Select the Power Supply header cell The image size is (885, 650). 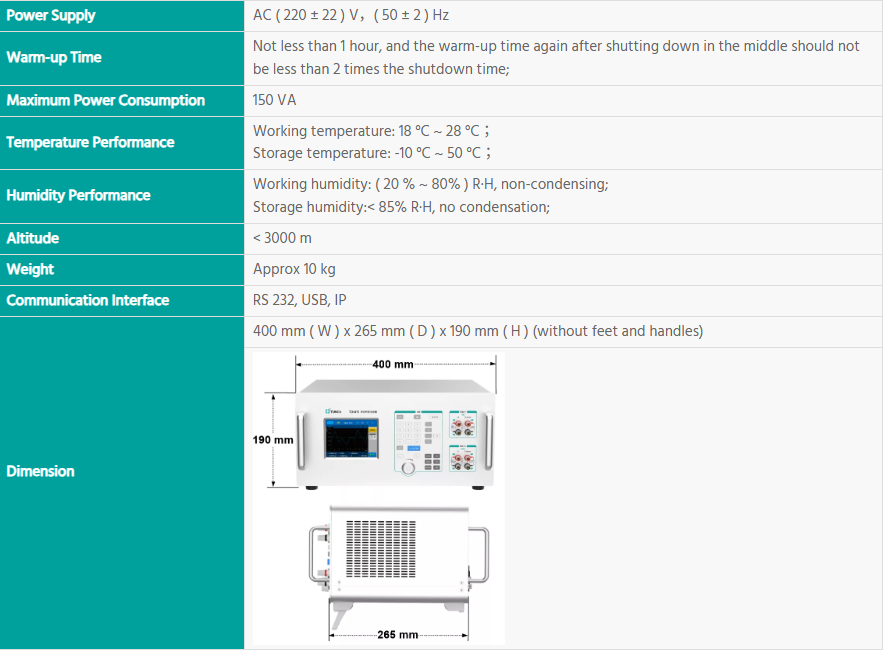(x=51, y=15)
